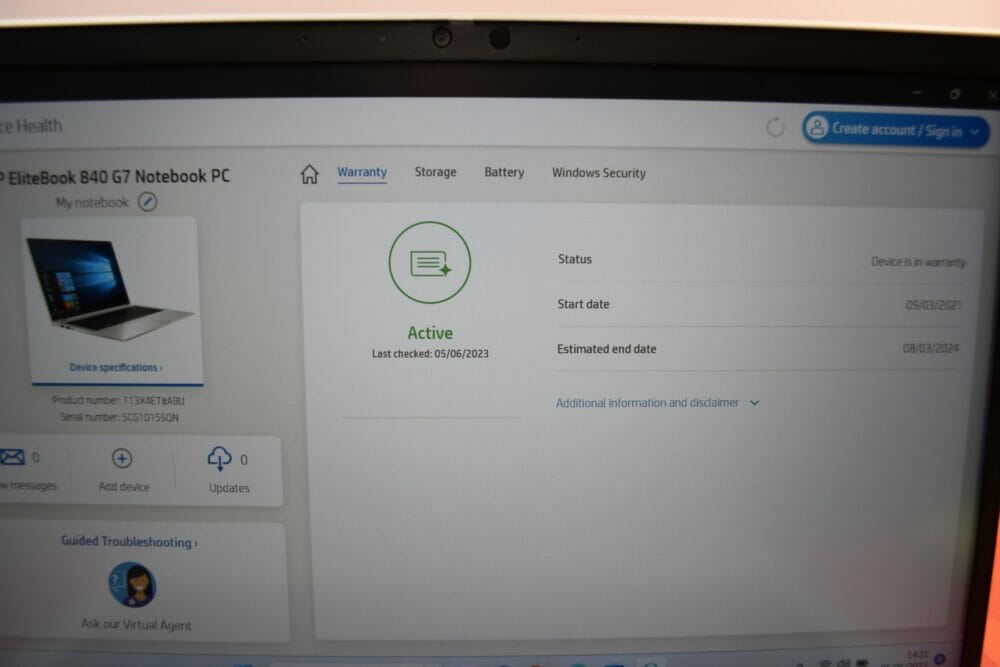Viewport: 1000px width, 667px height.
Task: Click the green warranty certificate icon
Action: (x=430, y=263)
